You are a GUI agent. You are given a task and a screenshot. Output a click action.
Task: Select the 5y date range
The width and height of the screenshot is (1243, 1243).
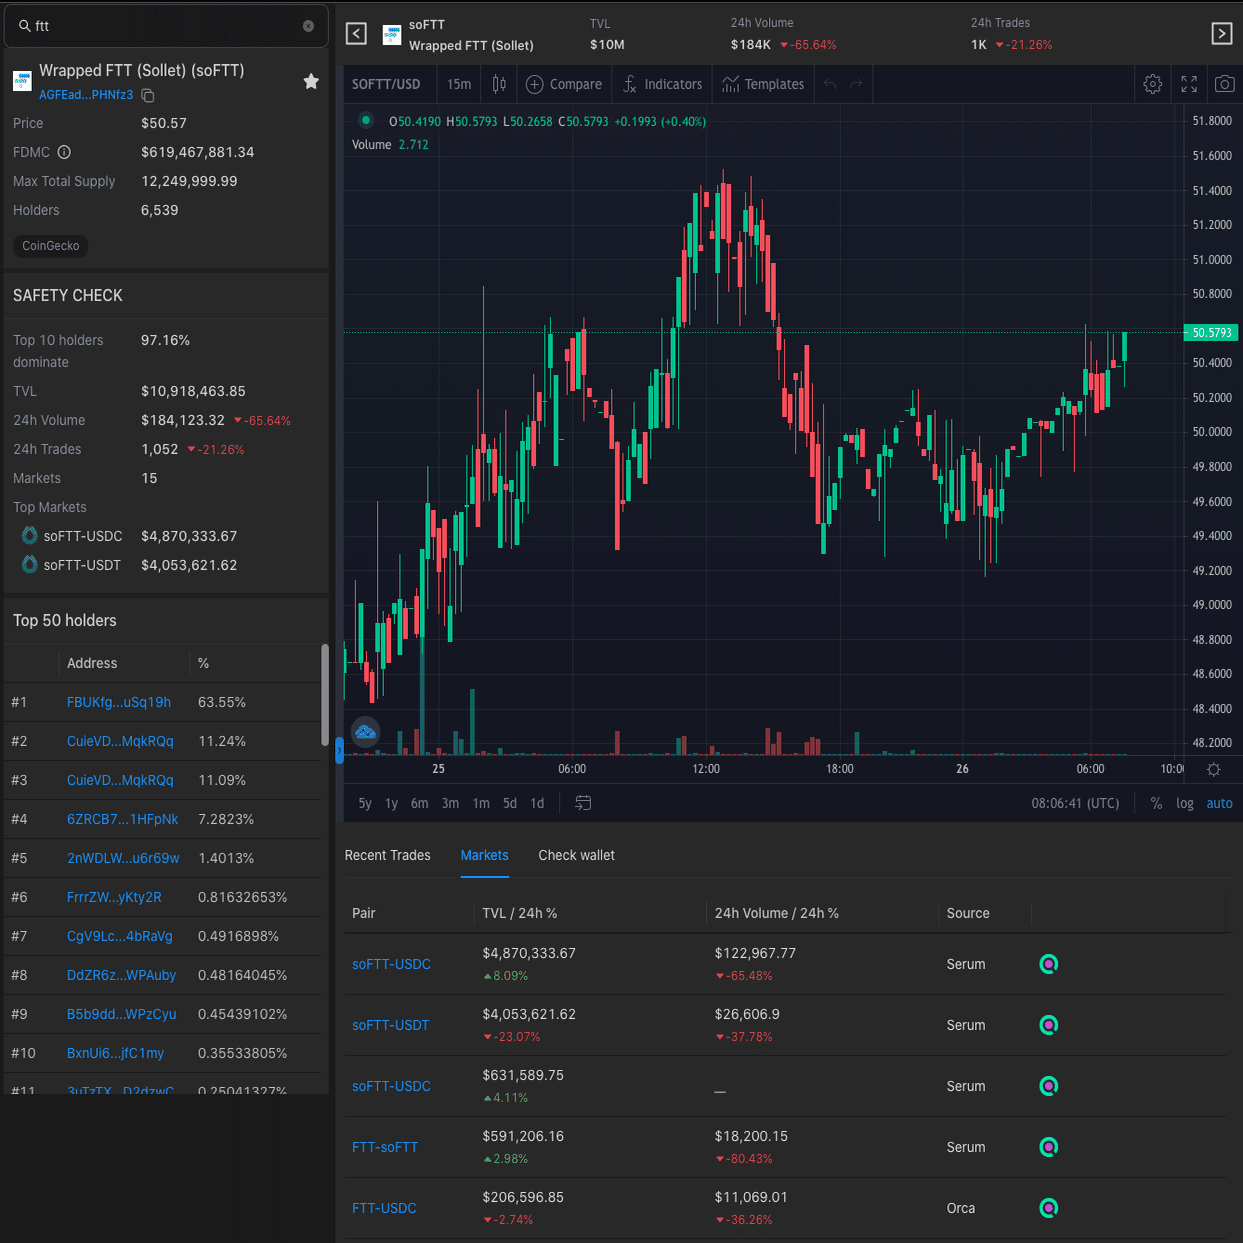(365, 804)
